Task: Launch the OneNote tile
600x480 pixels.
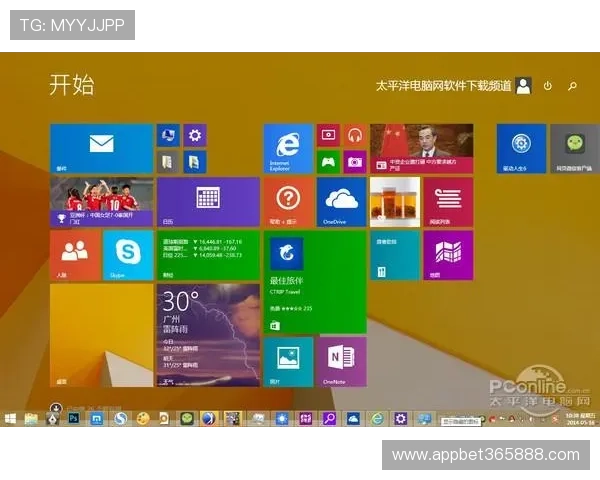Action: (341, 361)
